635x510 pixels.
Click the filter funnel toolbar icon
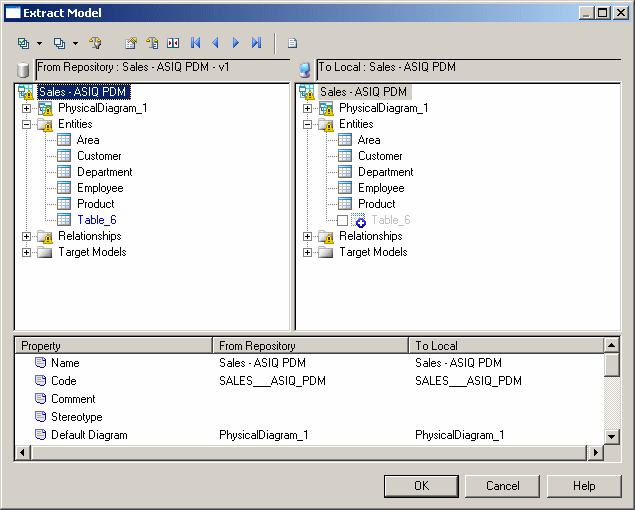point(96,43)
